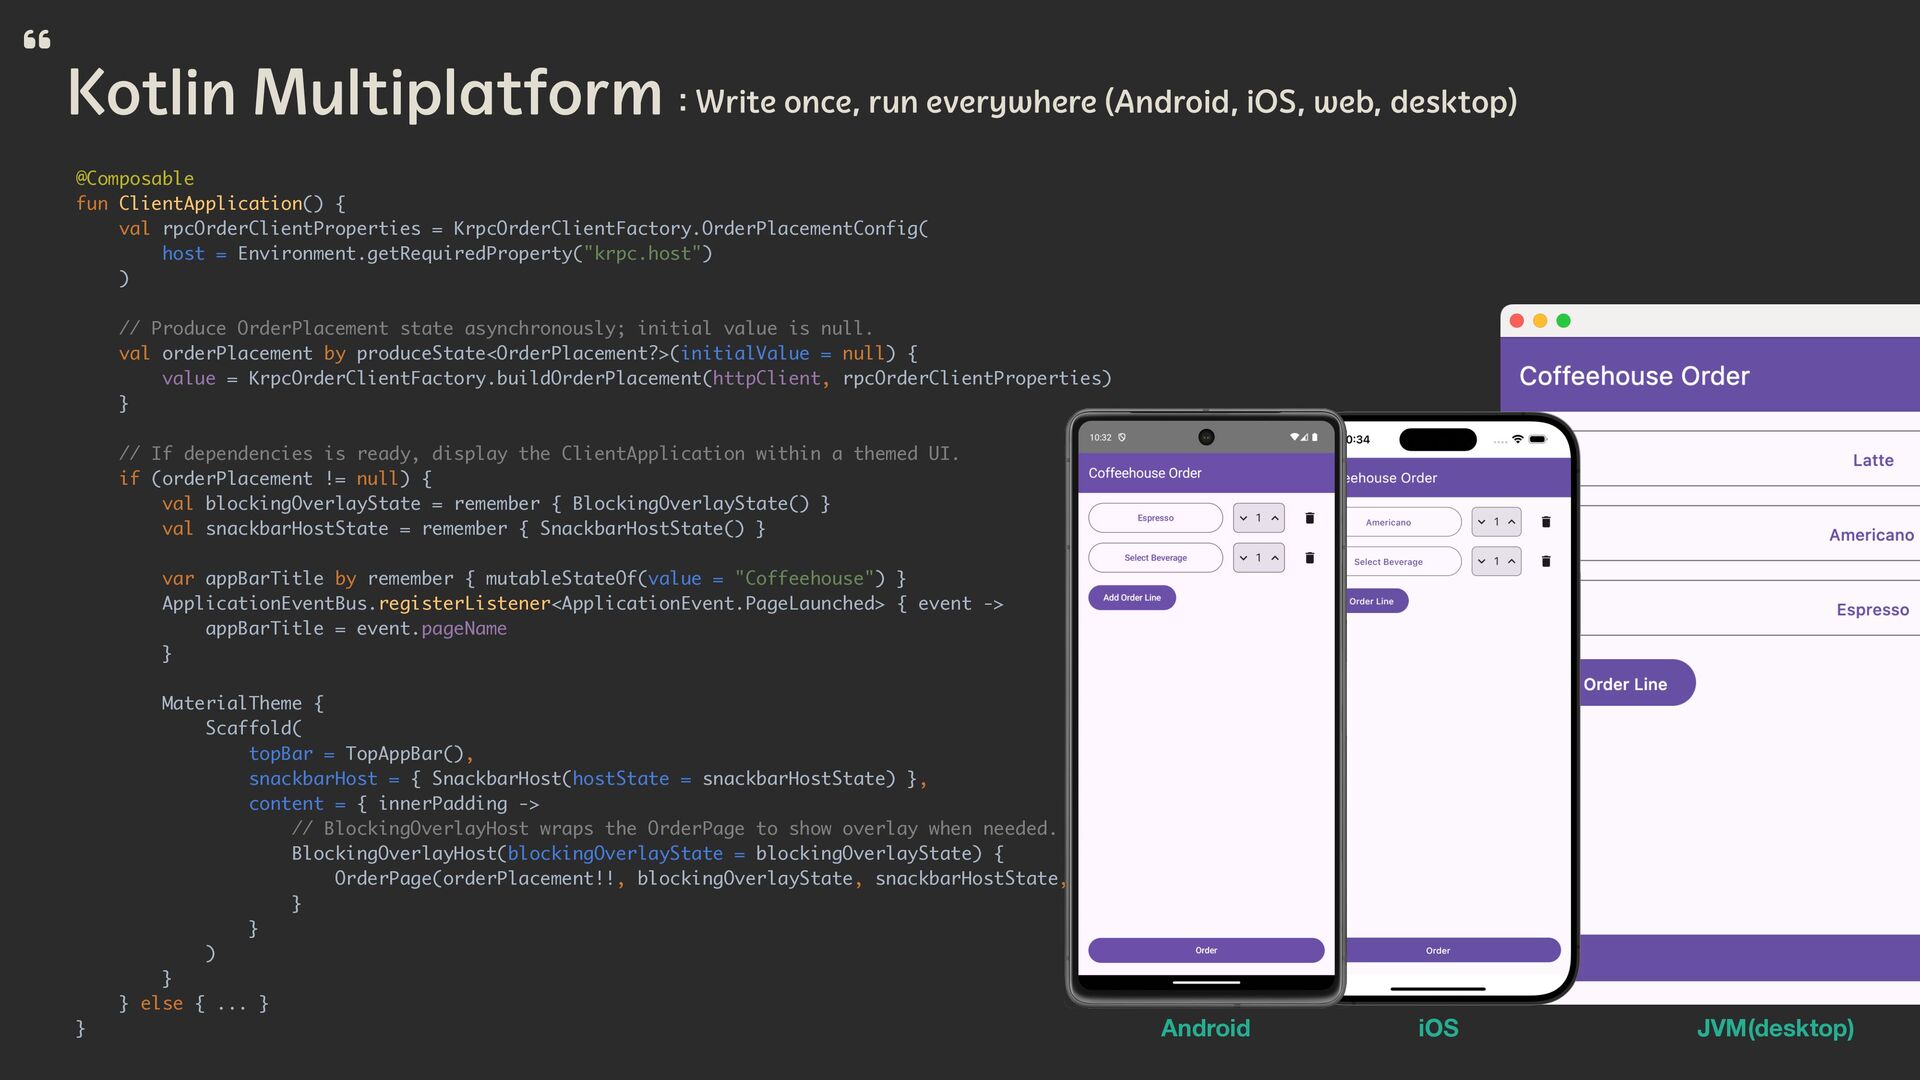The width and height of the screenshot is (1920, 1080).
Task: Choose Espresso in desktop beverage list
Action: [1871, 610]
